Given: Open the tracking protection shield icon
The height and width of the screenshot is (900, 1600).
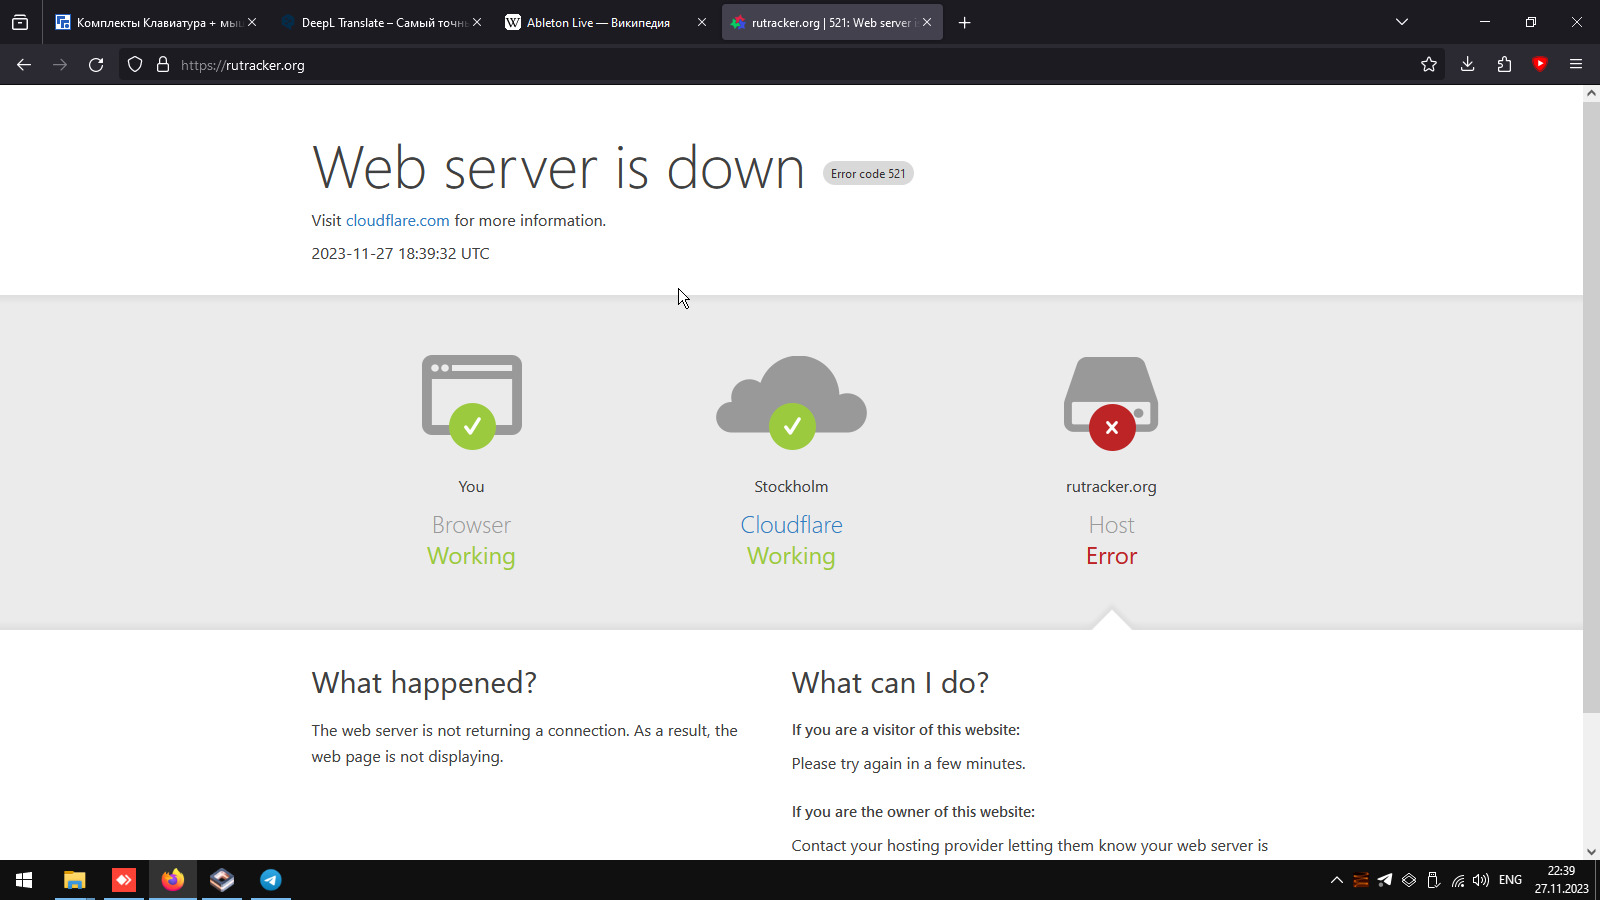Looking at the screenshot, I should [x=135, y=65].
